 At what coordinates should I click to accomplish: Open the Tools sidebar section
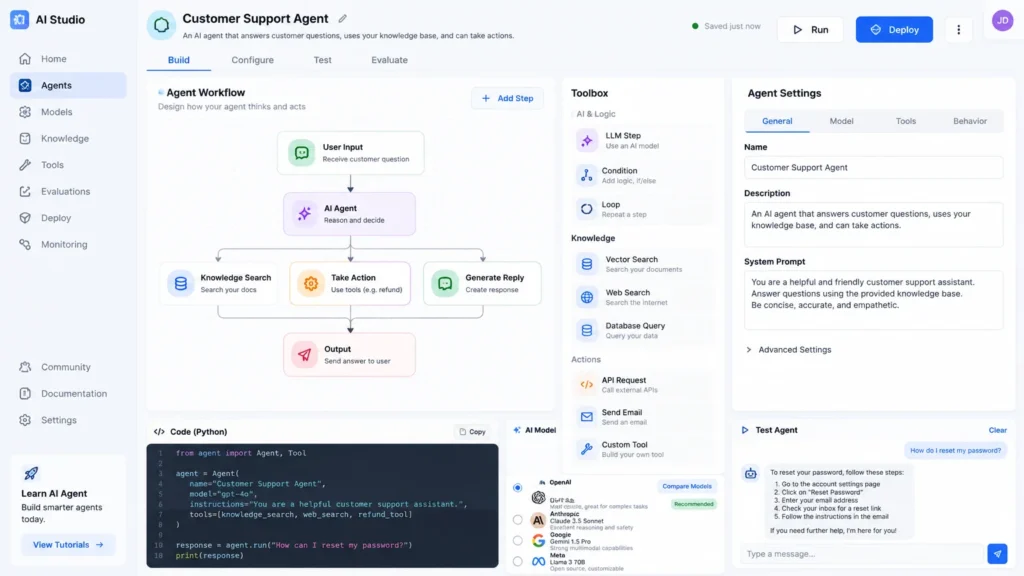[x=68, y=165]
